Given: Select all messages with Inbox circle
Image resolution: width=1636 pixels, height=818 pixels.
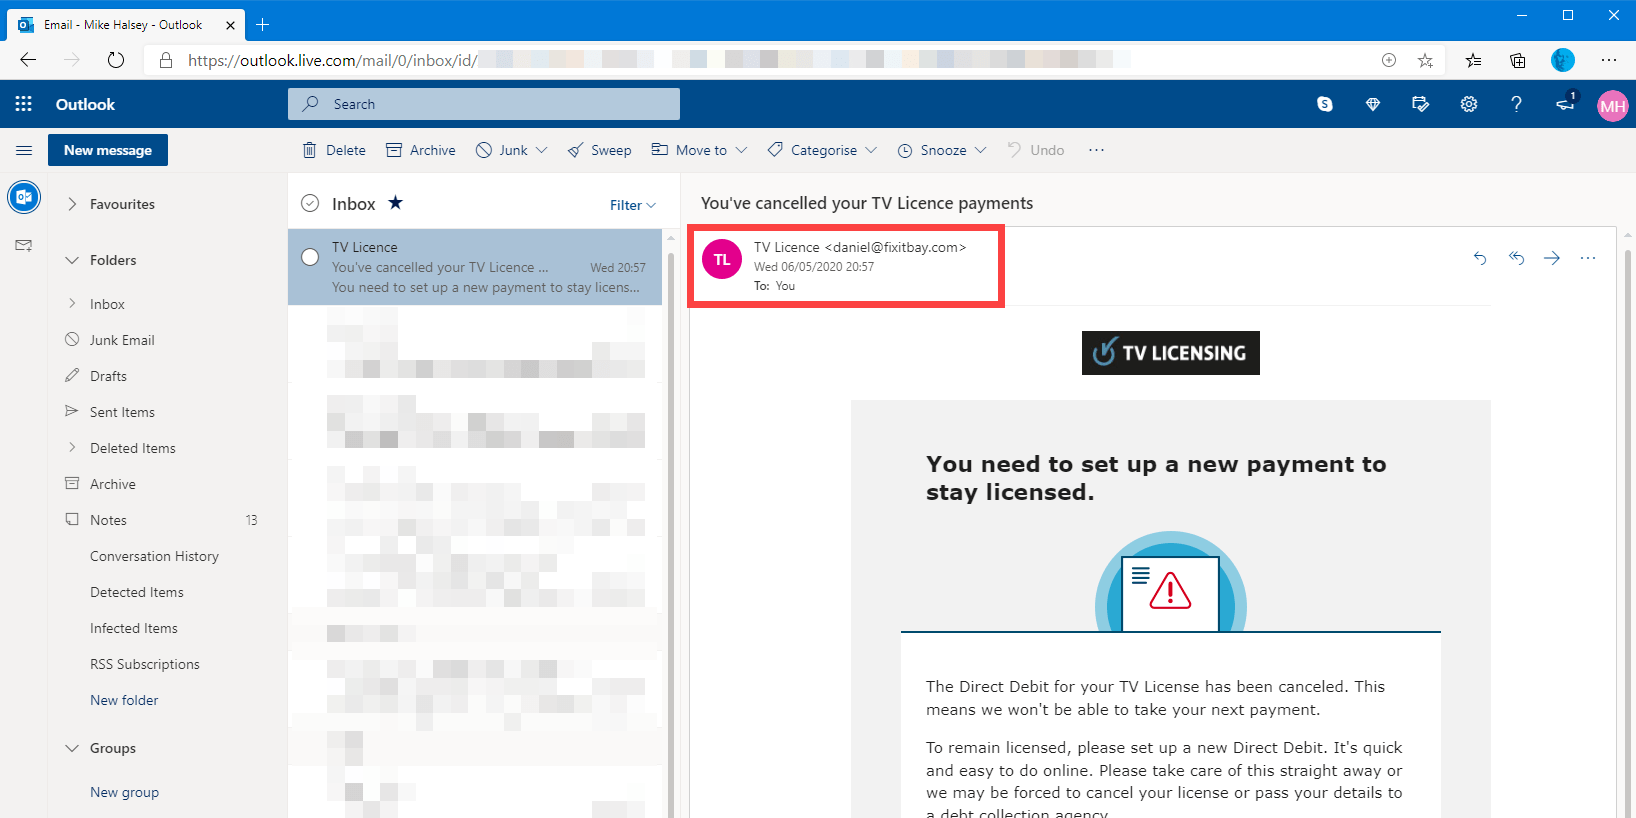Looking at the screenshot, I should 310,204.
